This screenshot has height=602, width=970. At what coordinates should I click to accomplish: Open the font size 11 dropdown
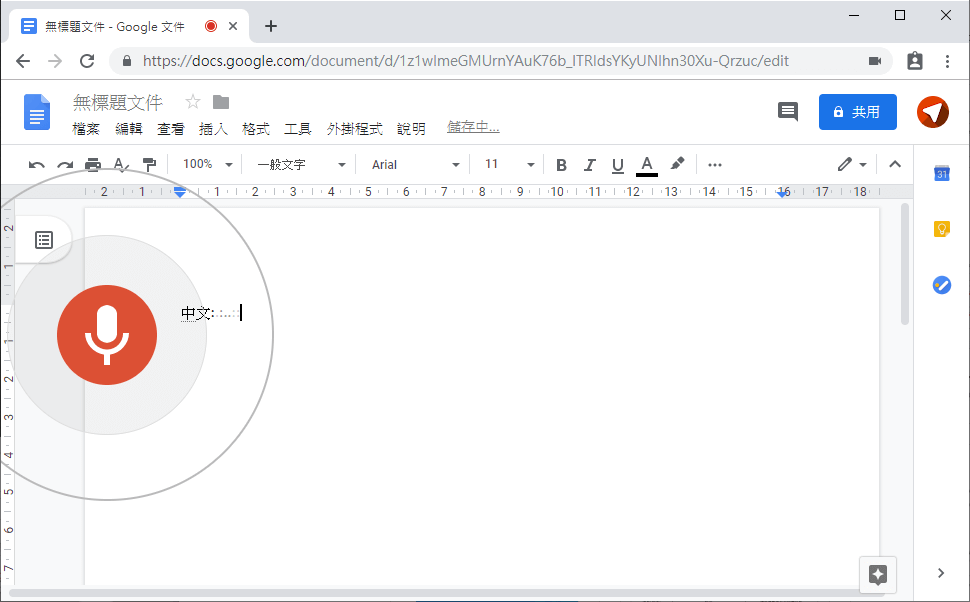pos(509,165)
